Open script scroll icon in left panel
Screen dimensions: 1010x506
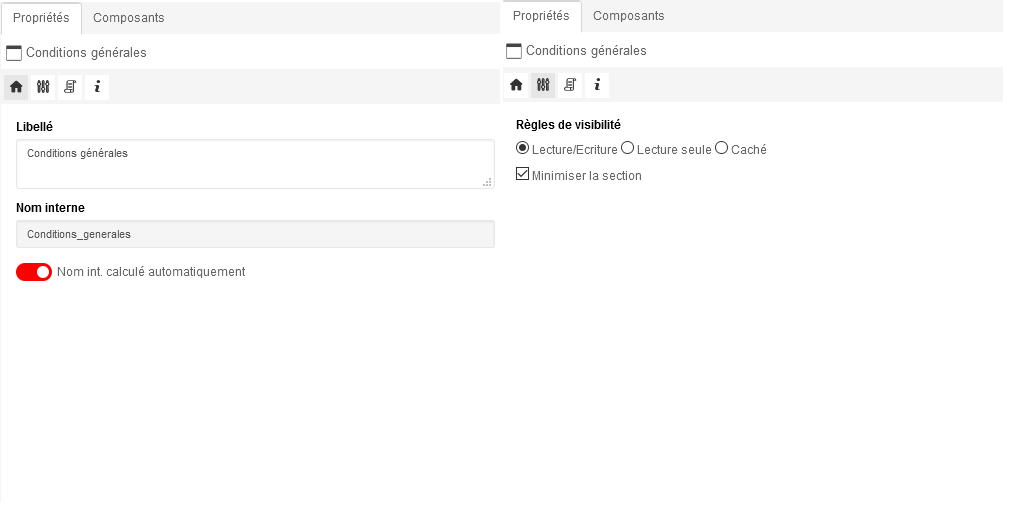coord(70,87)
